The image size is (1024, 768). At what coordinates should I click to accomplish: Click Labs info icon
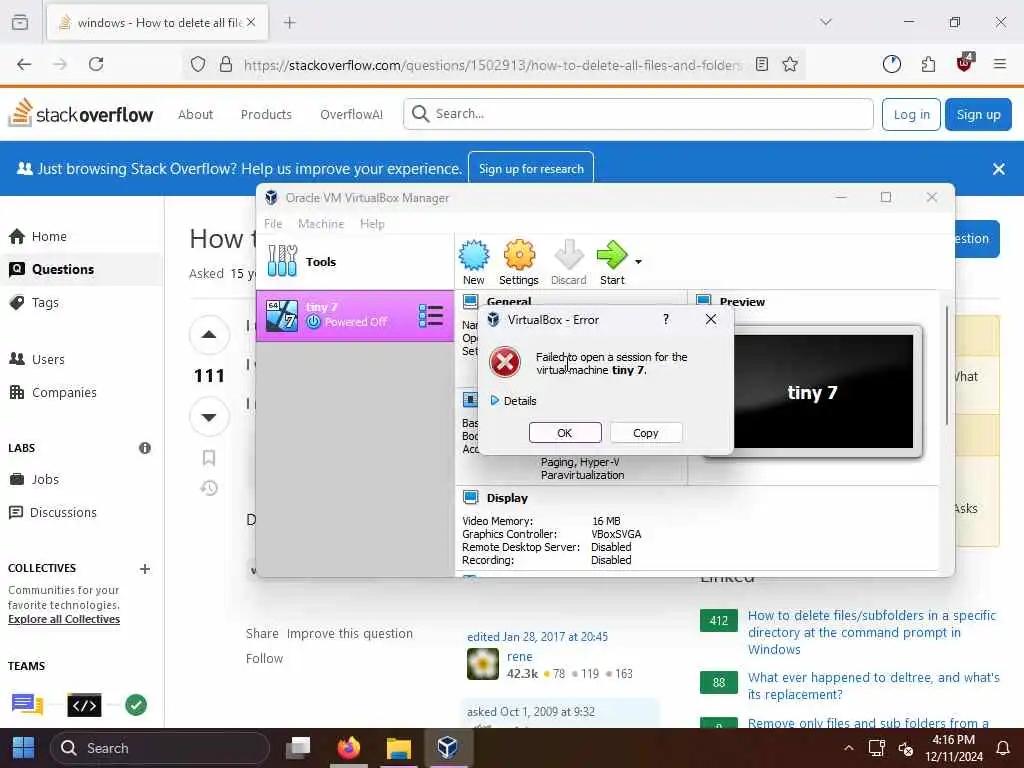145,448
